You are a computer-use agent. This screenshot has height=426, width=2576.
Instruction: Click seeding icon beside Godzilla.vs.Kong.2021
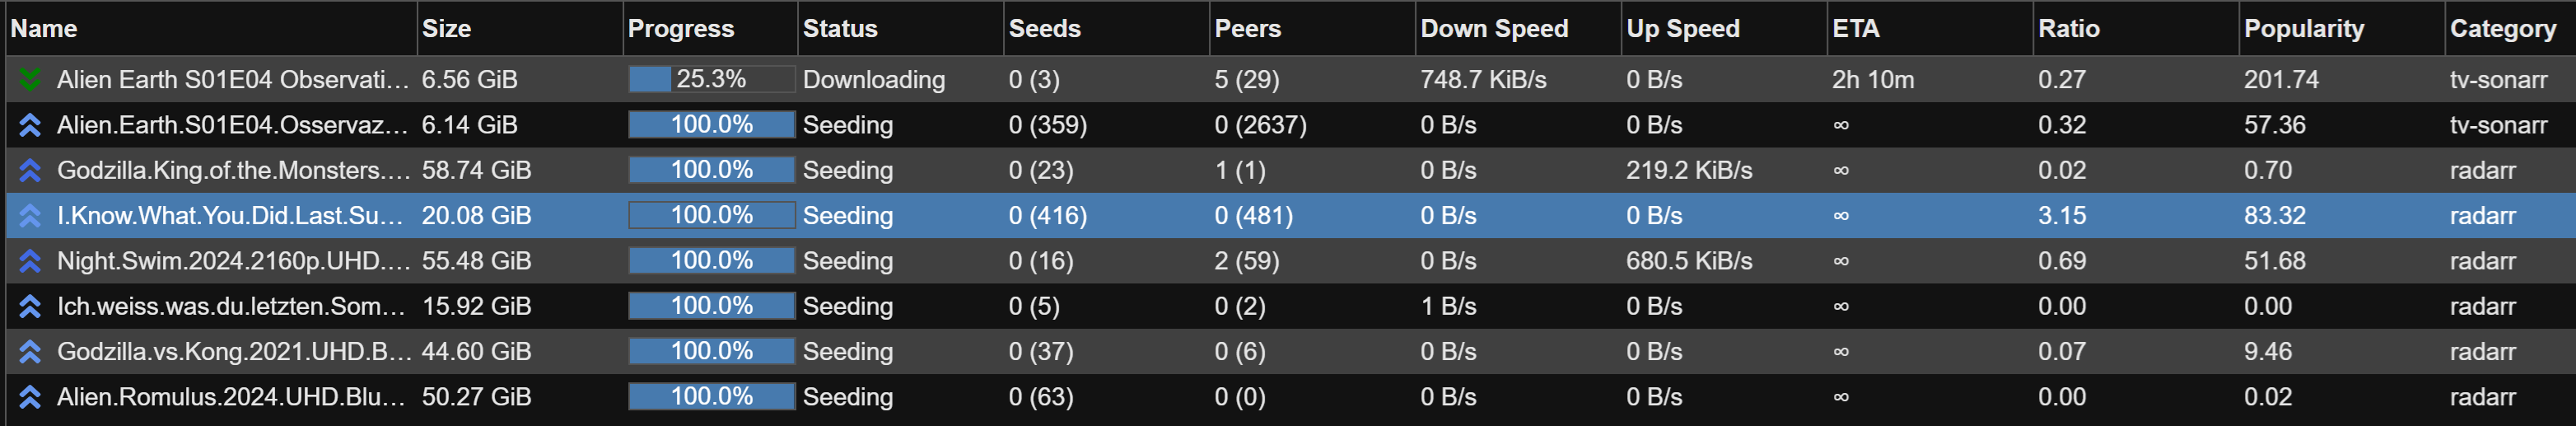[30, 351]
